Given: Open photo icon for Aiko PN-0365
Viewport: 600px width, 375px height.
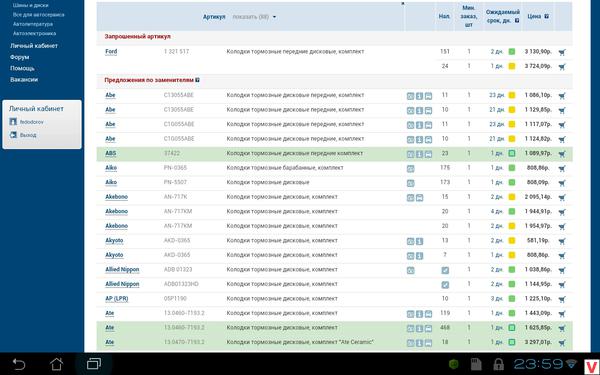Looking at the screenshot, I should [x=410, y=169].
